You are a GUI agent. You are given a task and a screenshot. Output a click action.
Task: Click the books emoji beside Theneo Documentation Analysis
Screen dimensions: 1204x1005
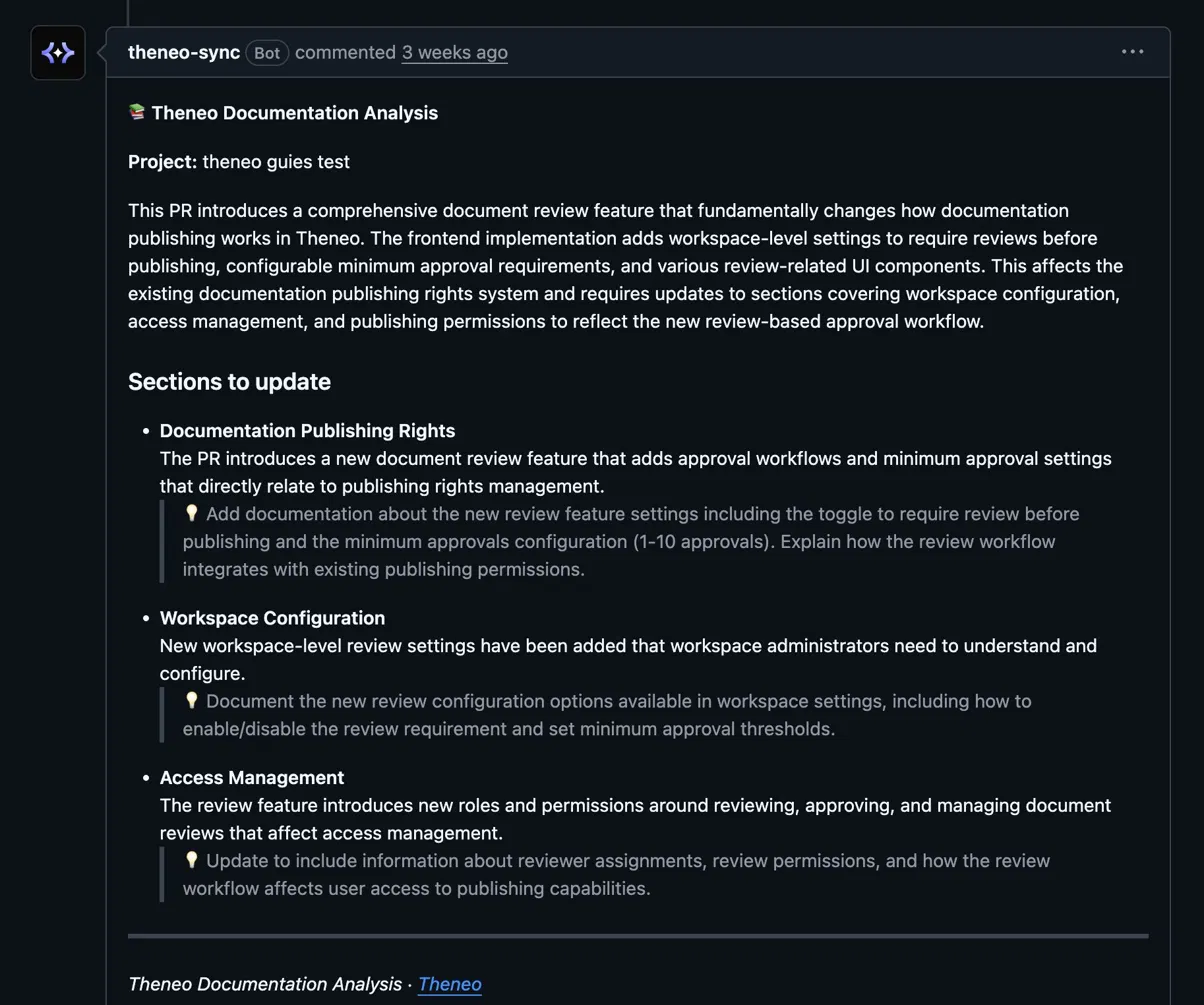pyautogui.click(x=137, y=113)
